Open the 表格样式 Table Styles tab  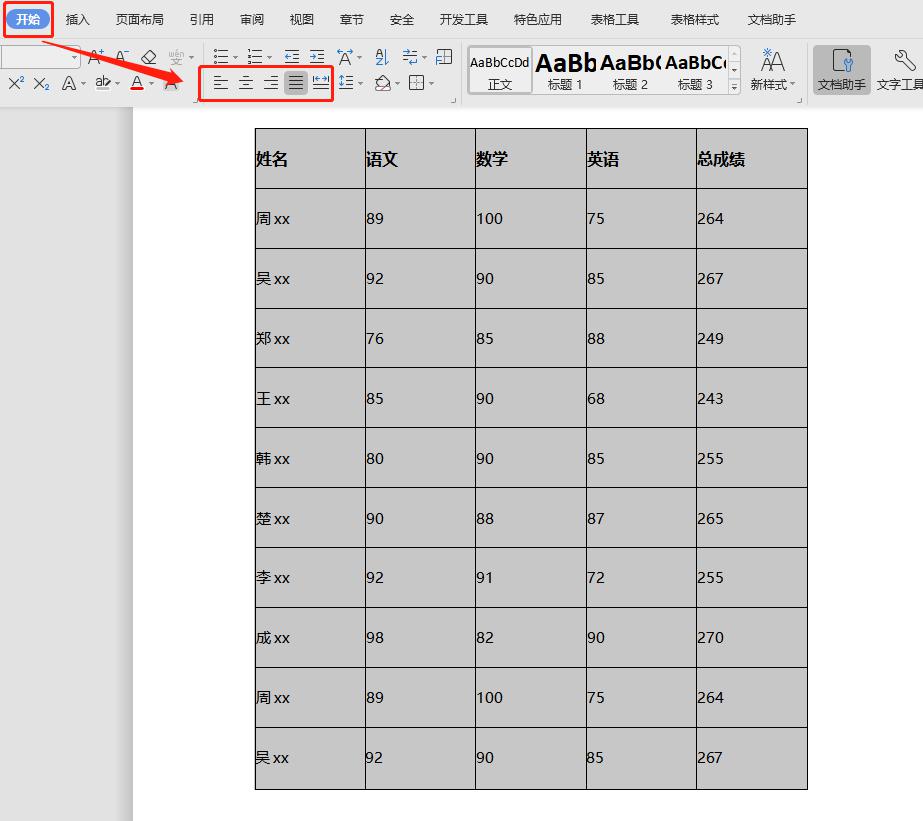click(x=695, y=19)
